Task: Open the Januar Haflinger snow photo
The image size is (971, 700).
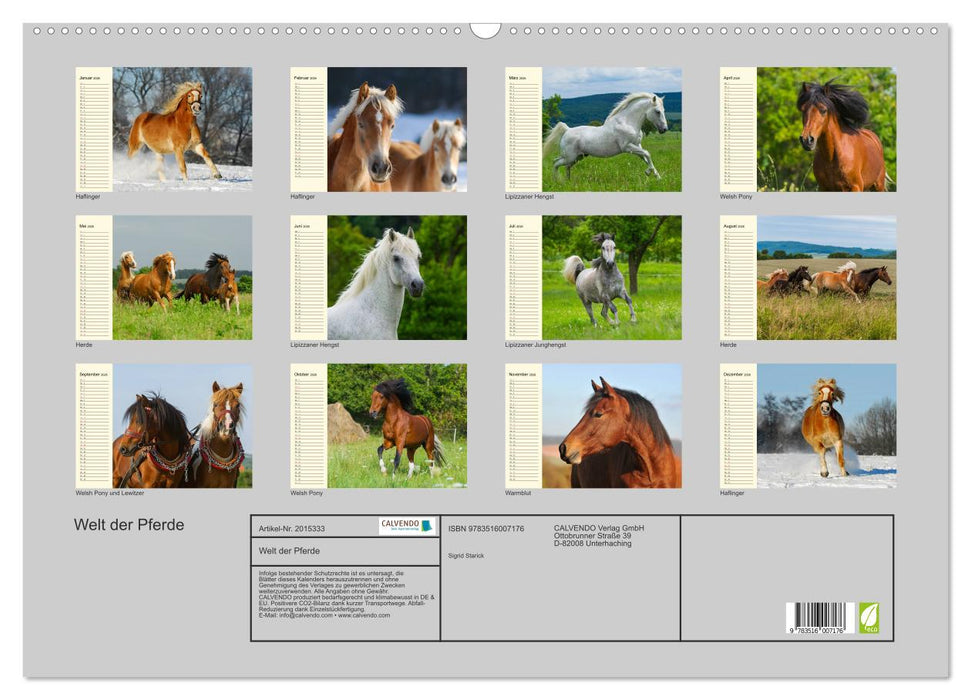Action: click(182, 129)
